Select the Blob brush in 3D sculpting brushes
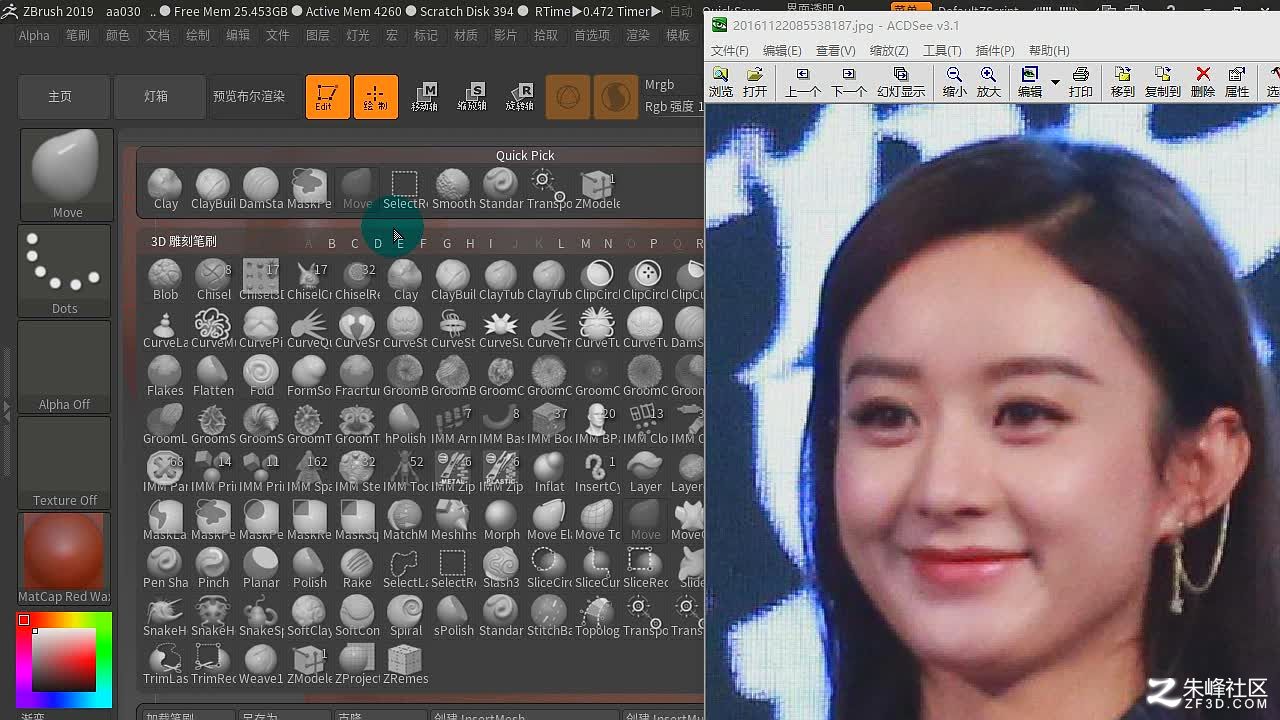The width and height of the screenshot is (1280, 720). pos(165,280)
